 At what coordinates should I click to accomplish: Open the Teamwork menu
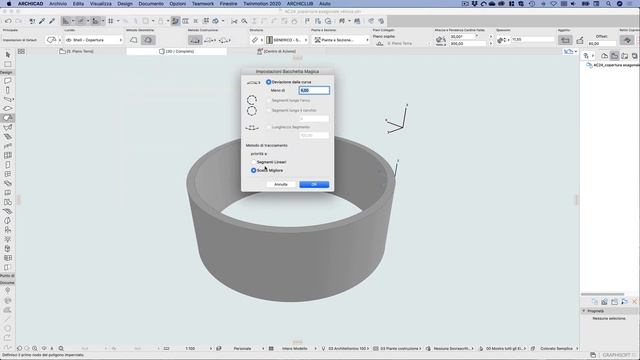[203, 4]
